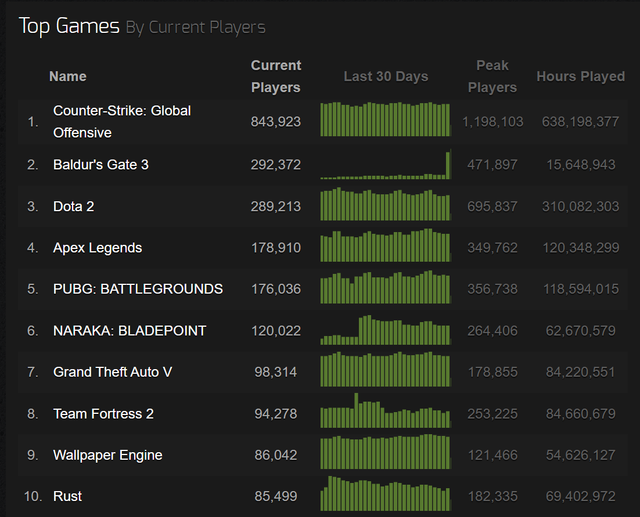Select peak players value 178,855

click(493, 372)
